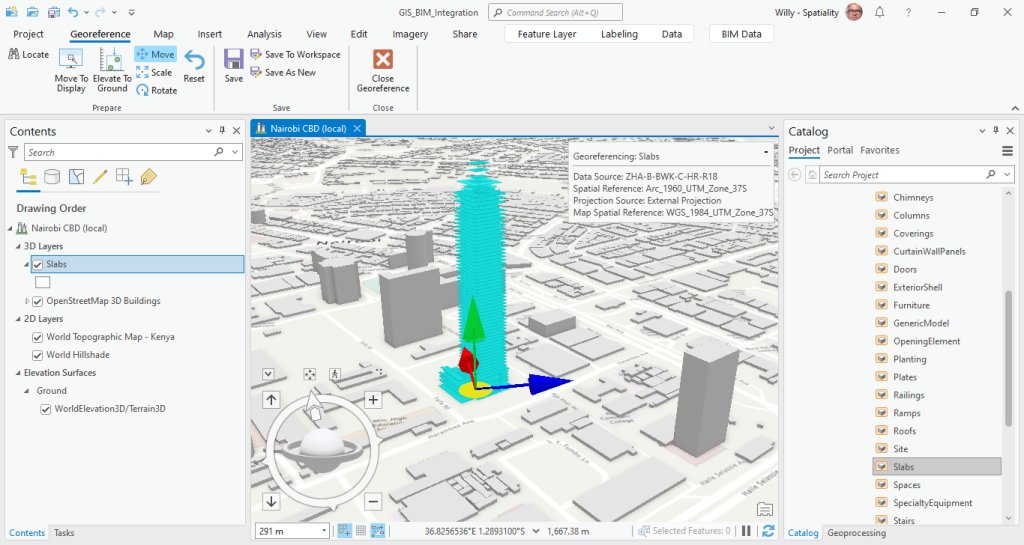Collapse the 3D Layers group
The width and height of the screenshot is (1024, 545).
coord(18,247)
